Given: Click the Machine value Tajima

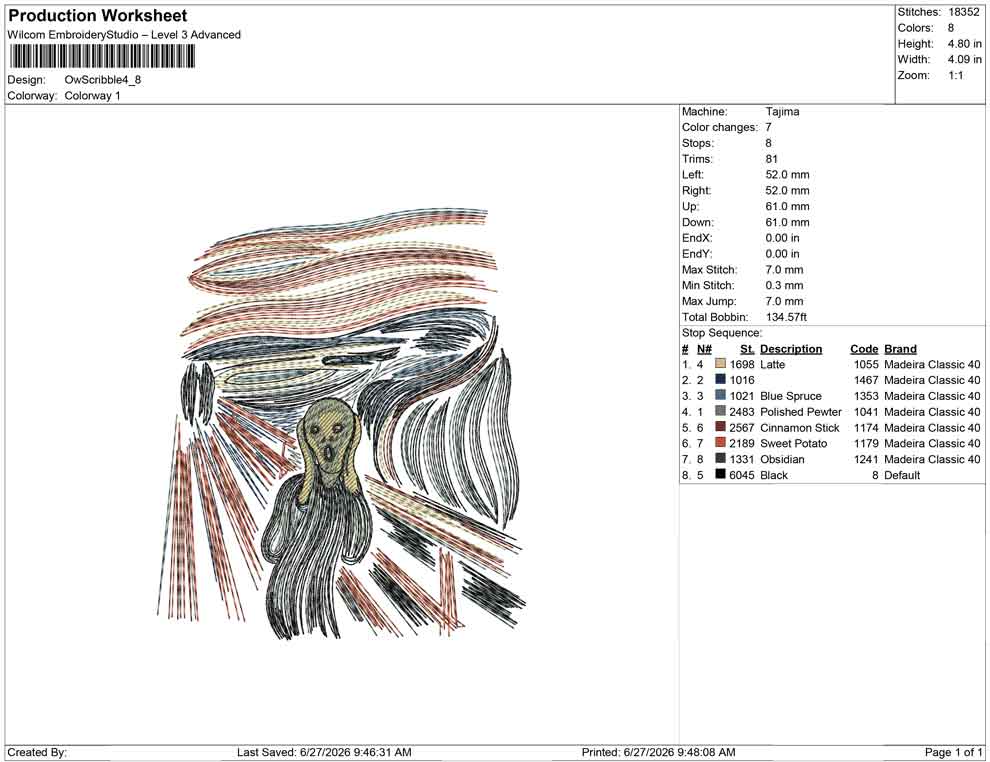Looking at the screenshot, I should point(782,112).
